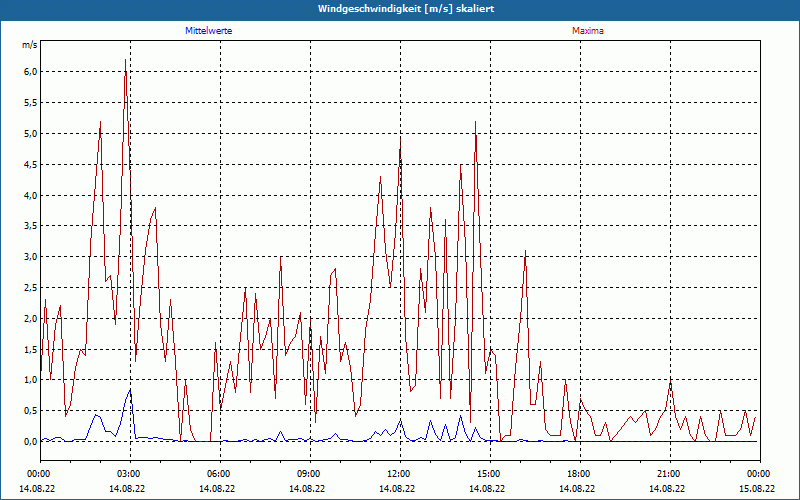Click the 12:00 time axis label
The width and height of the screenshot is (800, 500).
[397, 474]
